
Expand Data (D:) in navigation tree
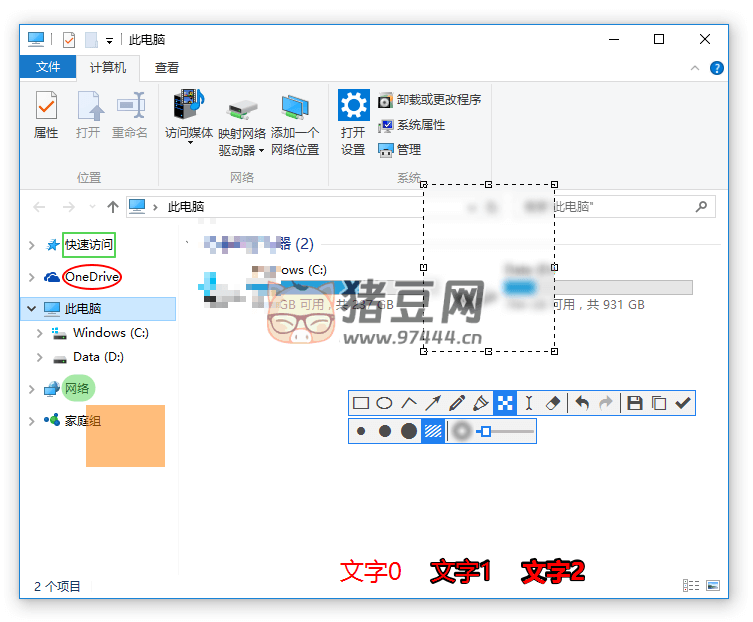pos(39,357)
